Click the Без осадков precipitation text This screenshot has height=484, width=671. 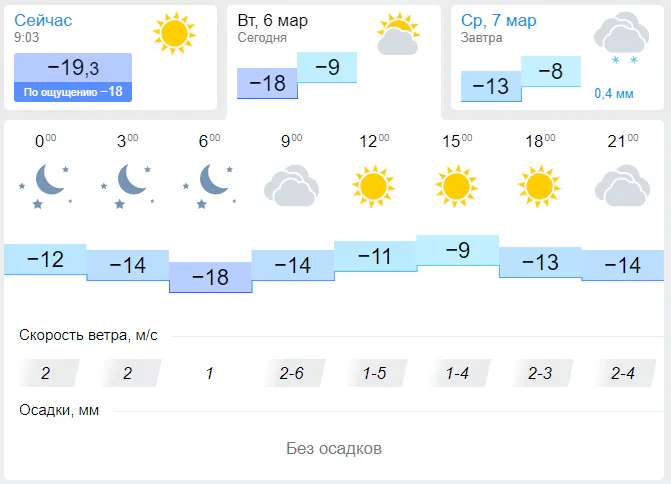click(x=334, y=448)
